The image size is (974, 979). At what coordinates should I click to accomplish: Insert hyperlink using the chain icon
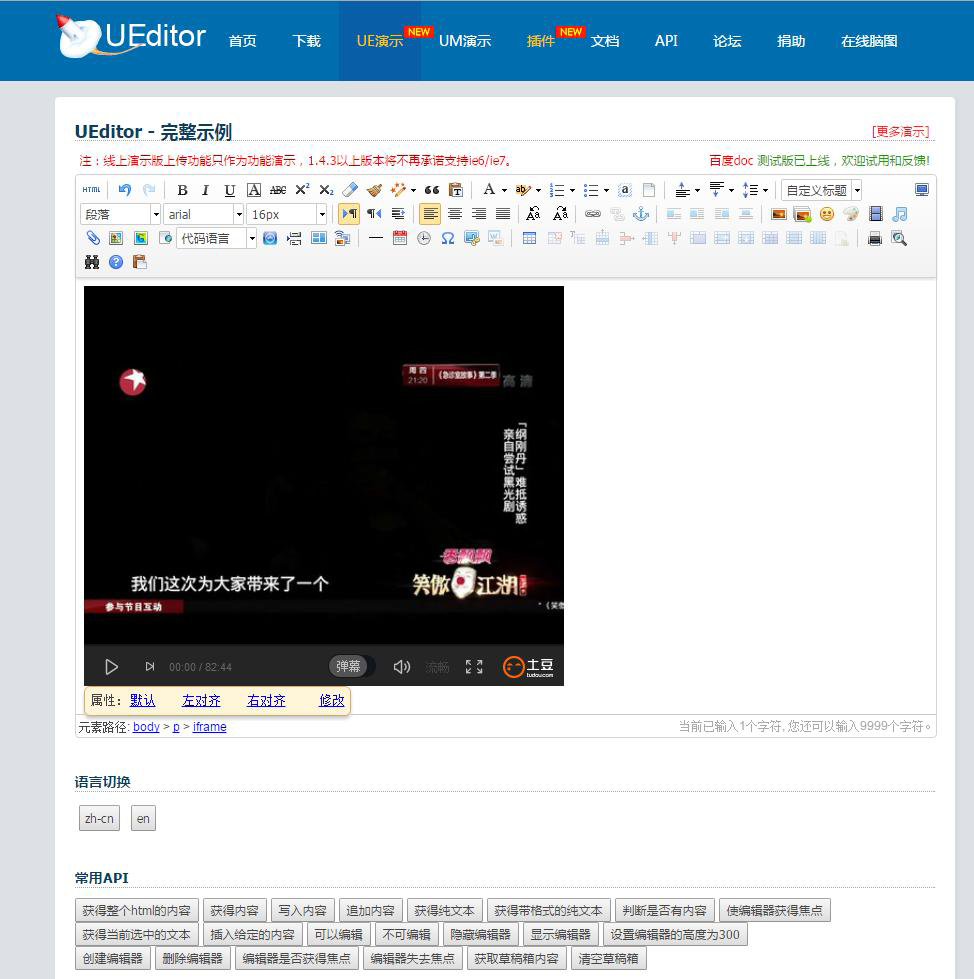click(x=593, y=214)
